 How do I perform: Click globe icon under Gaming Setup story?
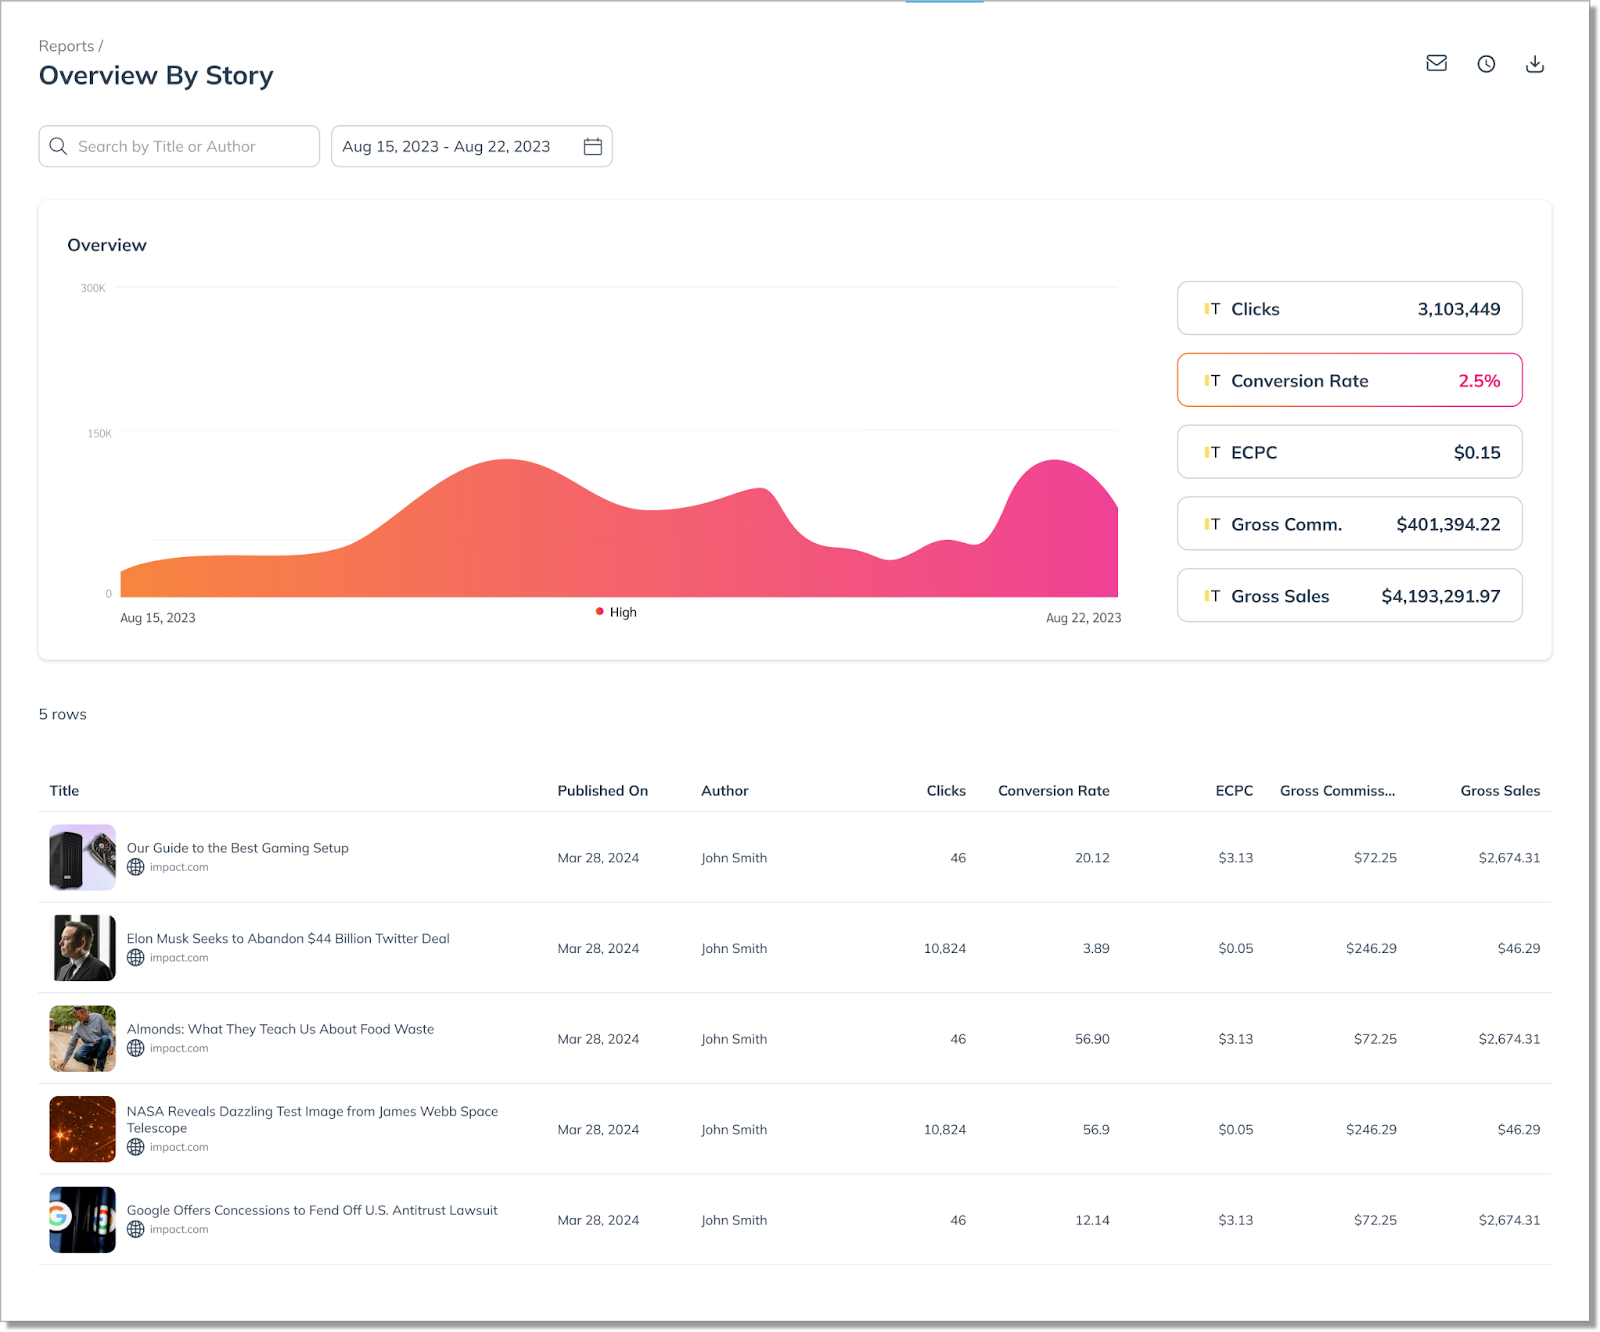[x=136, y=867]
